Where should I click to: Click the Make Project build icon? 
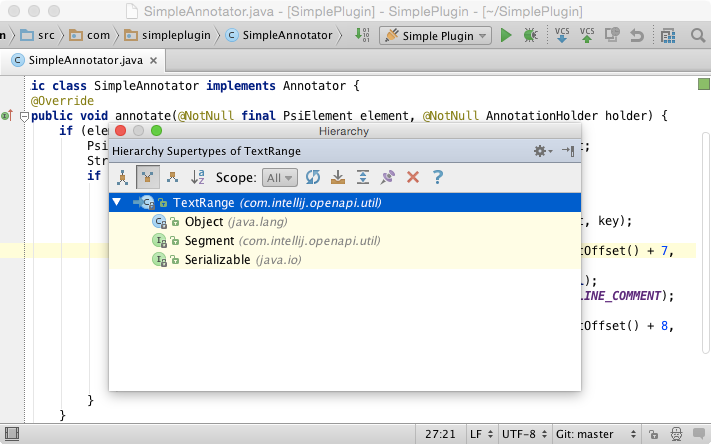point(362,35)
